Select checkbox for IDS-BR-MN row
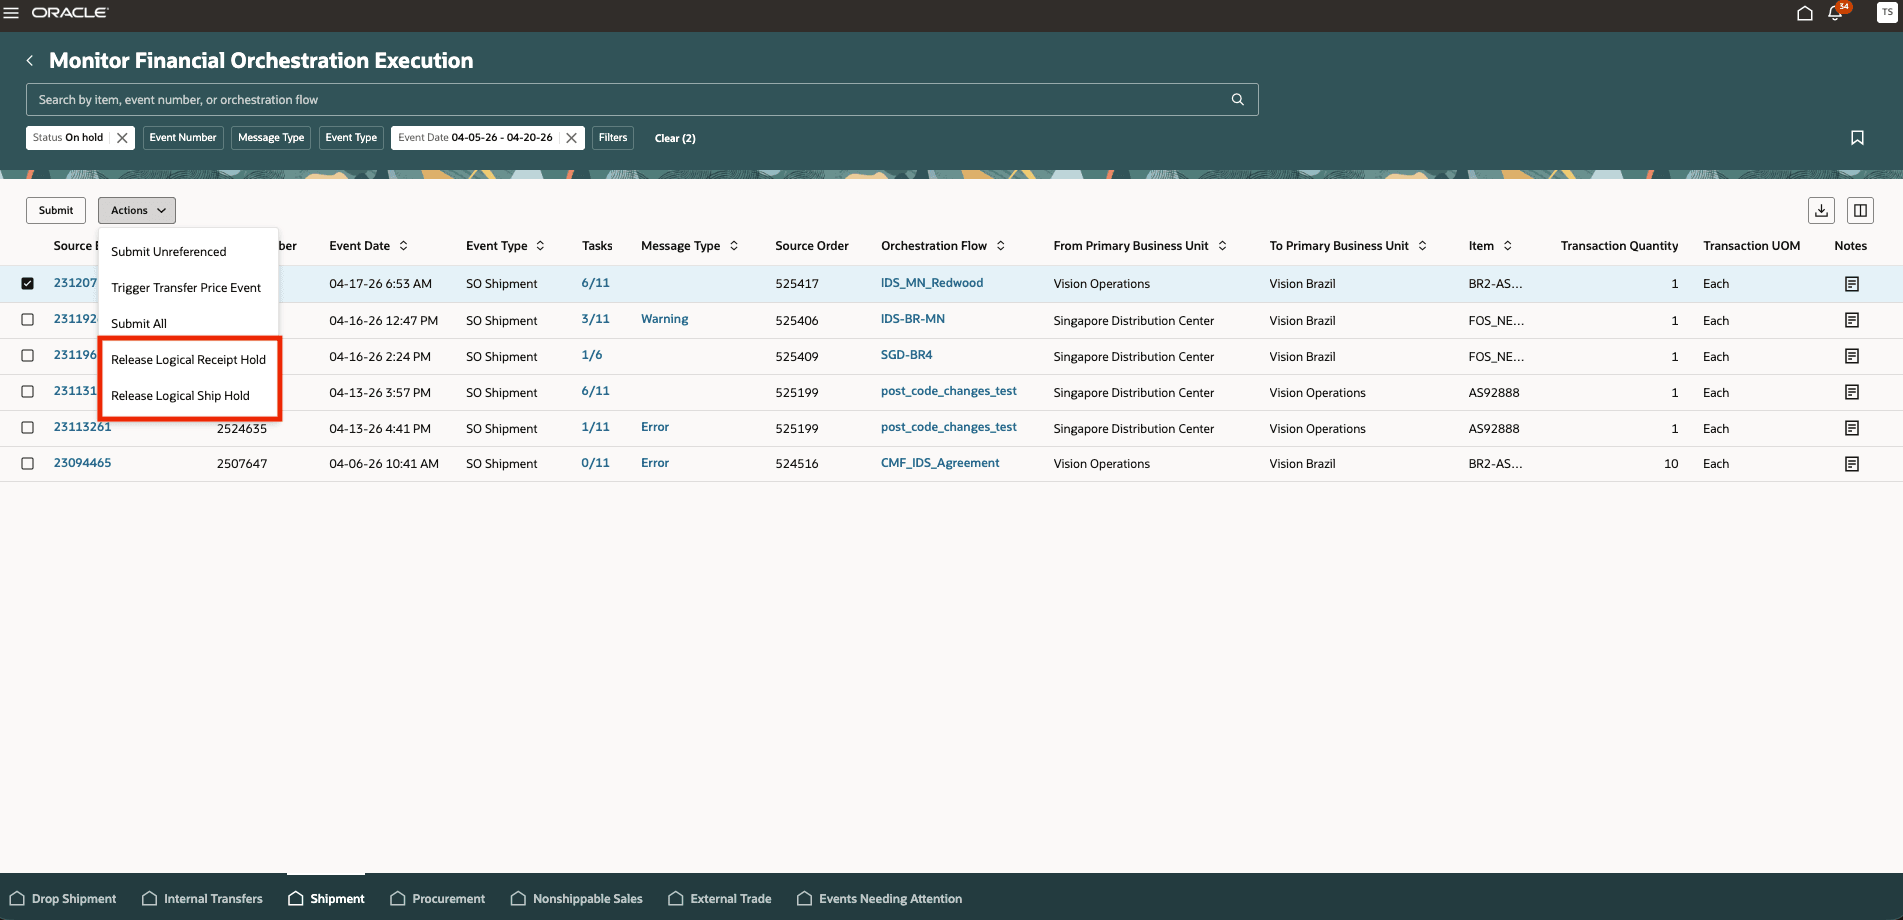1903x920 pixels. [x=27, y=320]
